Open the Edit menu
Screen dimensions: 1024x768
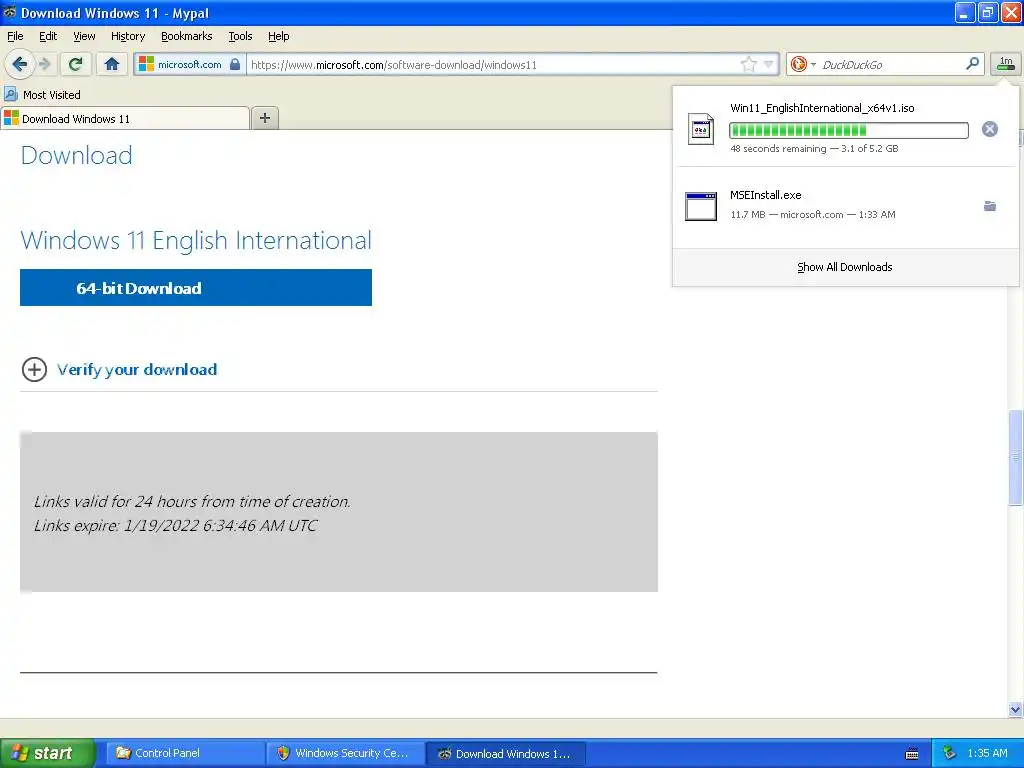tap(48, 37)
